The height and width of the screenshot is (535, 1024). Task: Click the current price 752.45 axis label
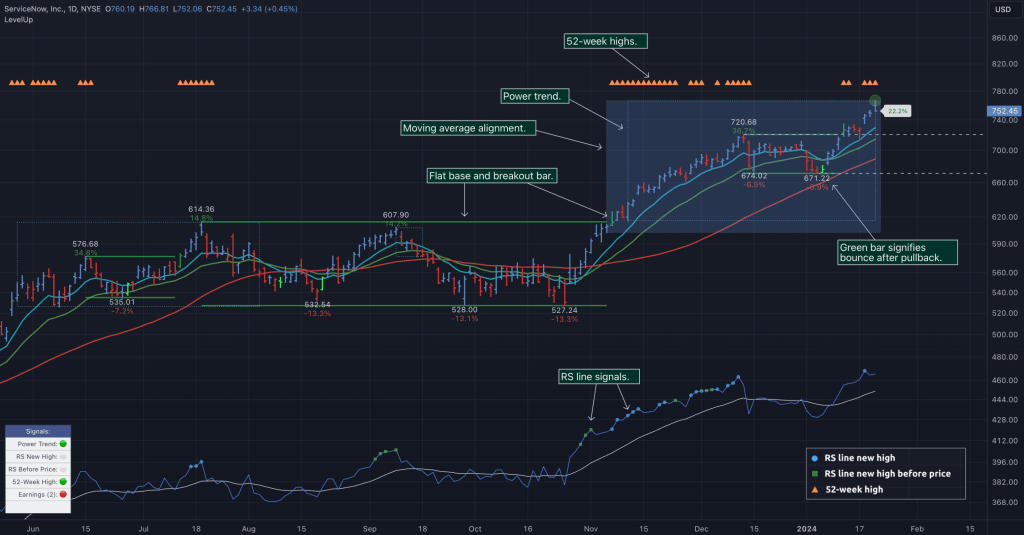pyautogui.click(x=1003, y=111)
